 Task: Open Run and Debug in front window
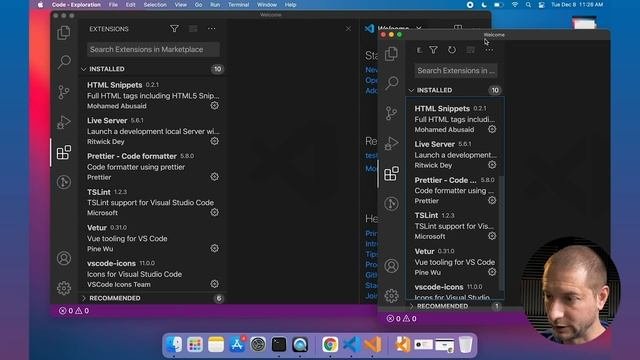[x=391, y=143]
